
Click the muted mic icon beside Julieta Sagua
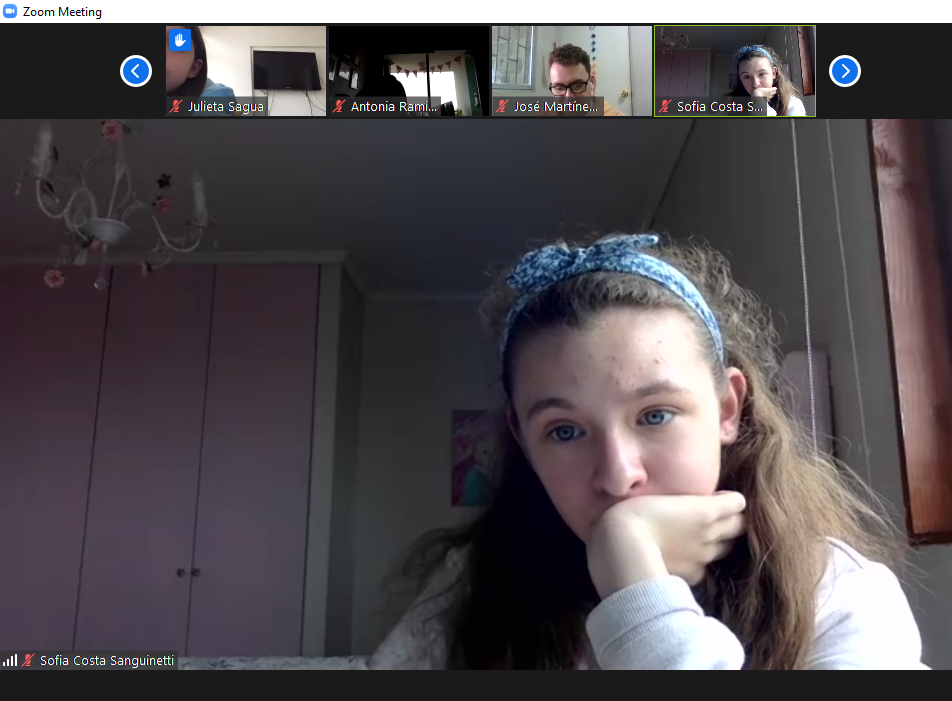click(177, 106)
